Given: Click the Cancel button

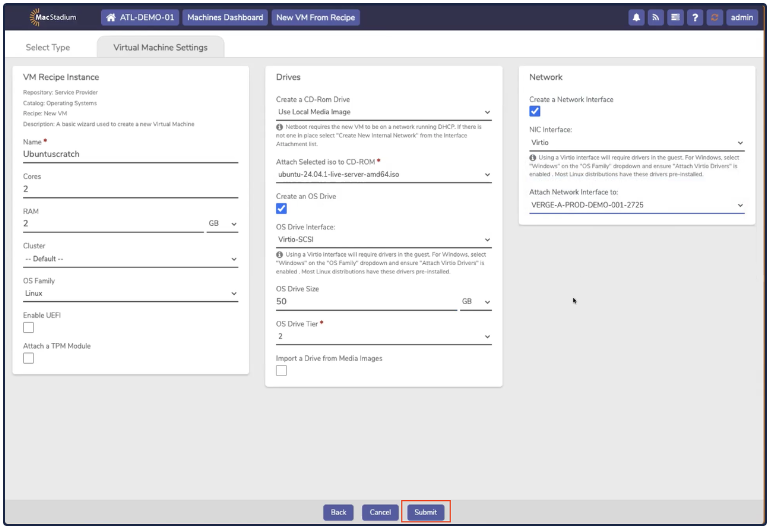Looking at the screenshot, I should coord(380,512).
